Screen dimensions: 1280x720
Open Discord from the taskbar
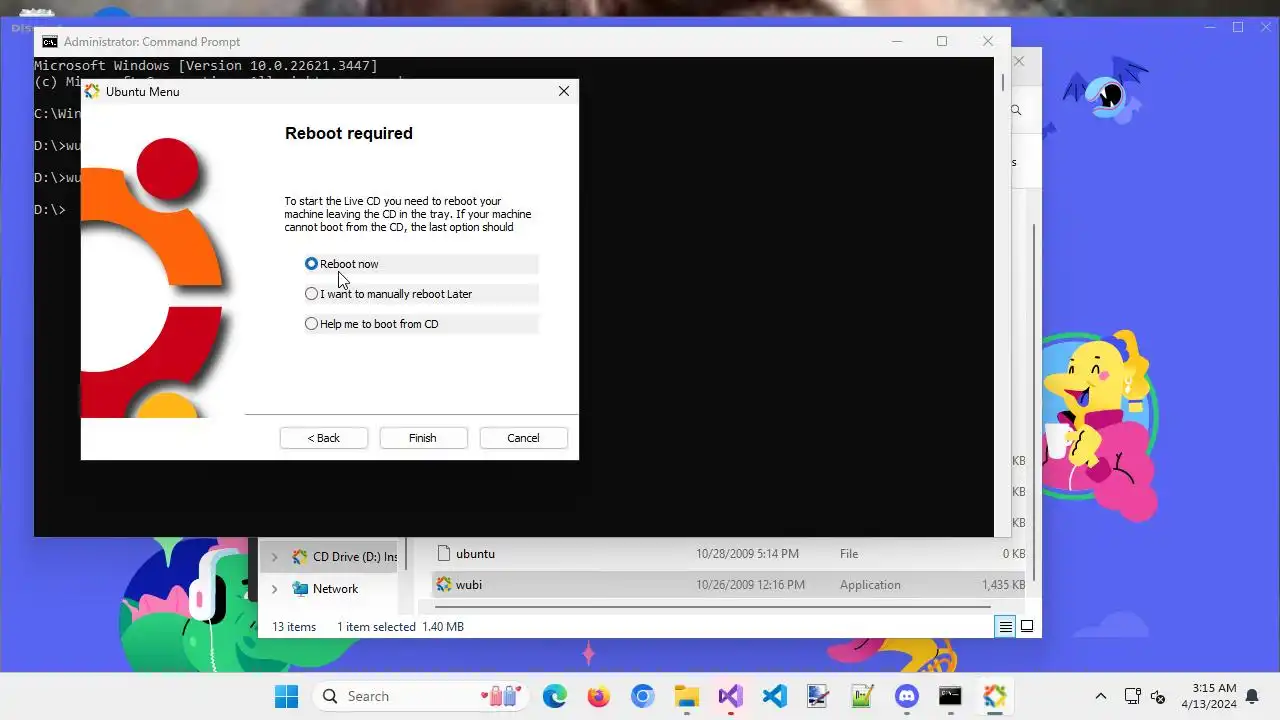click(907, 696)
